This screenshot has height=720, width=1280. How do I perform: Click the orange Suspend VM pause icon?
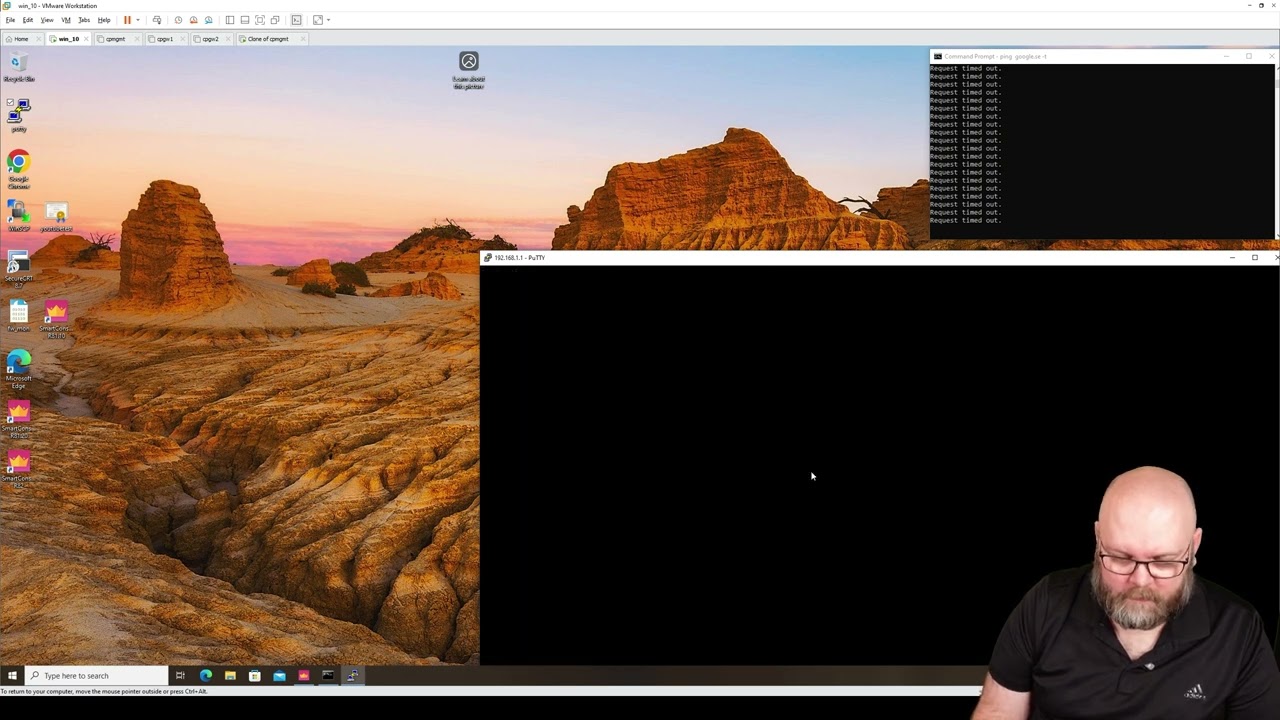[127, 20]
